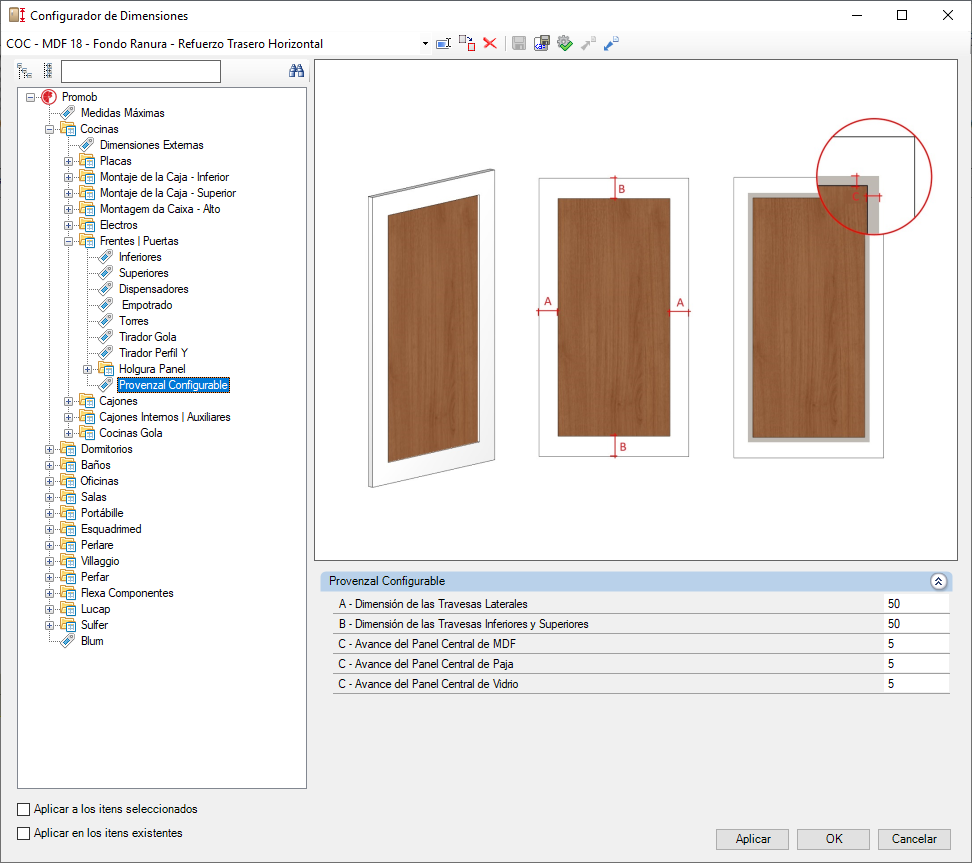
Task: Edit Avance del Panel Central de Paja value
Action: (x=916, y=664)
